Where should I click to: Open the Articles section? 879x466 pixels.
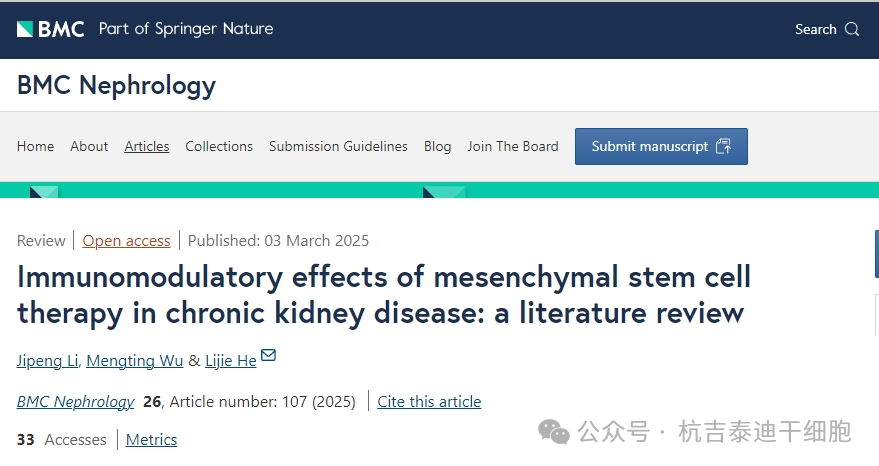147,146
